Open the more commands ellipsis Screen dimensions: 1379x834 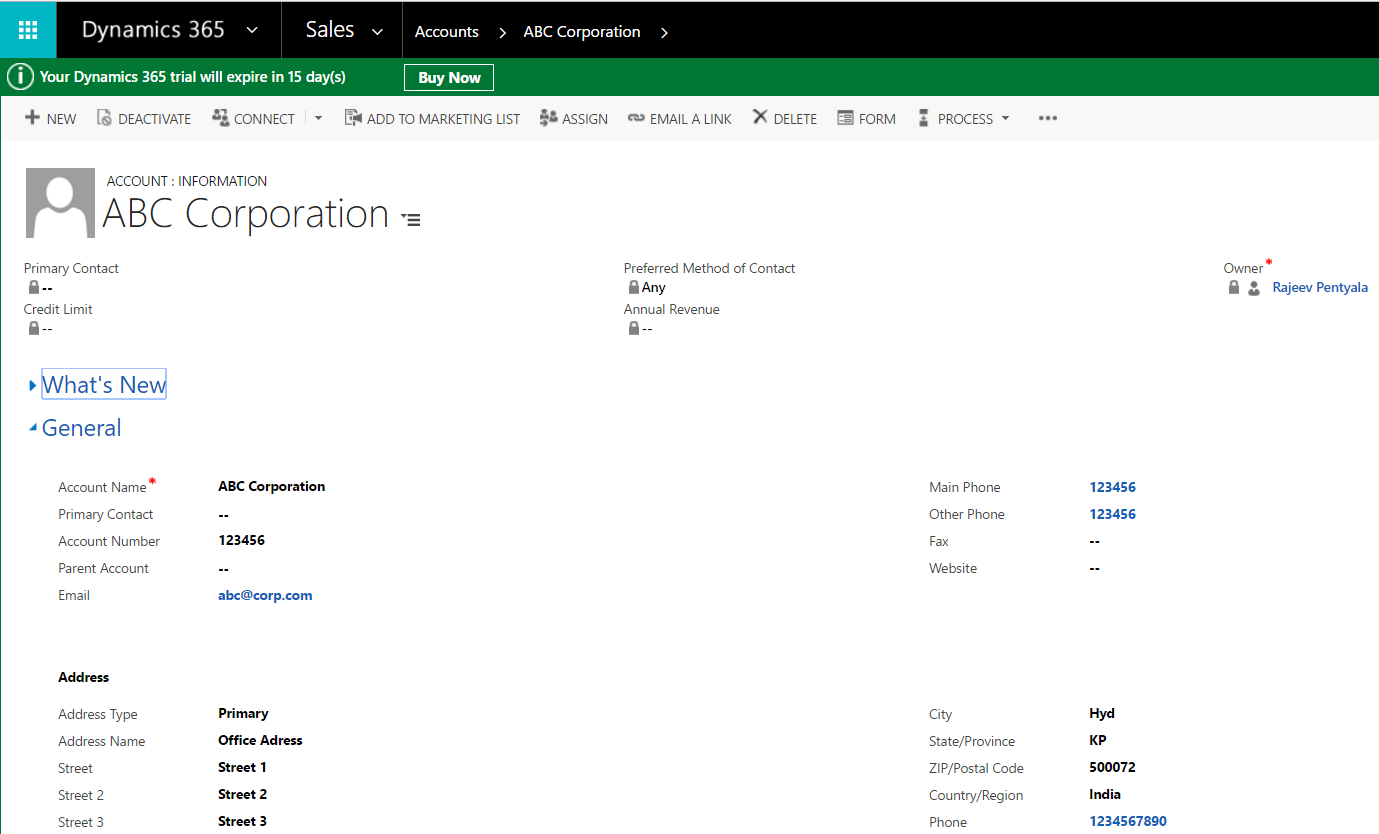(x=1047, y=118)
